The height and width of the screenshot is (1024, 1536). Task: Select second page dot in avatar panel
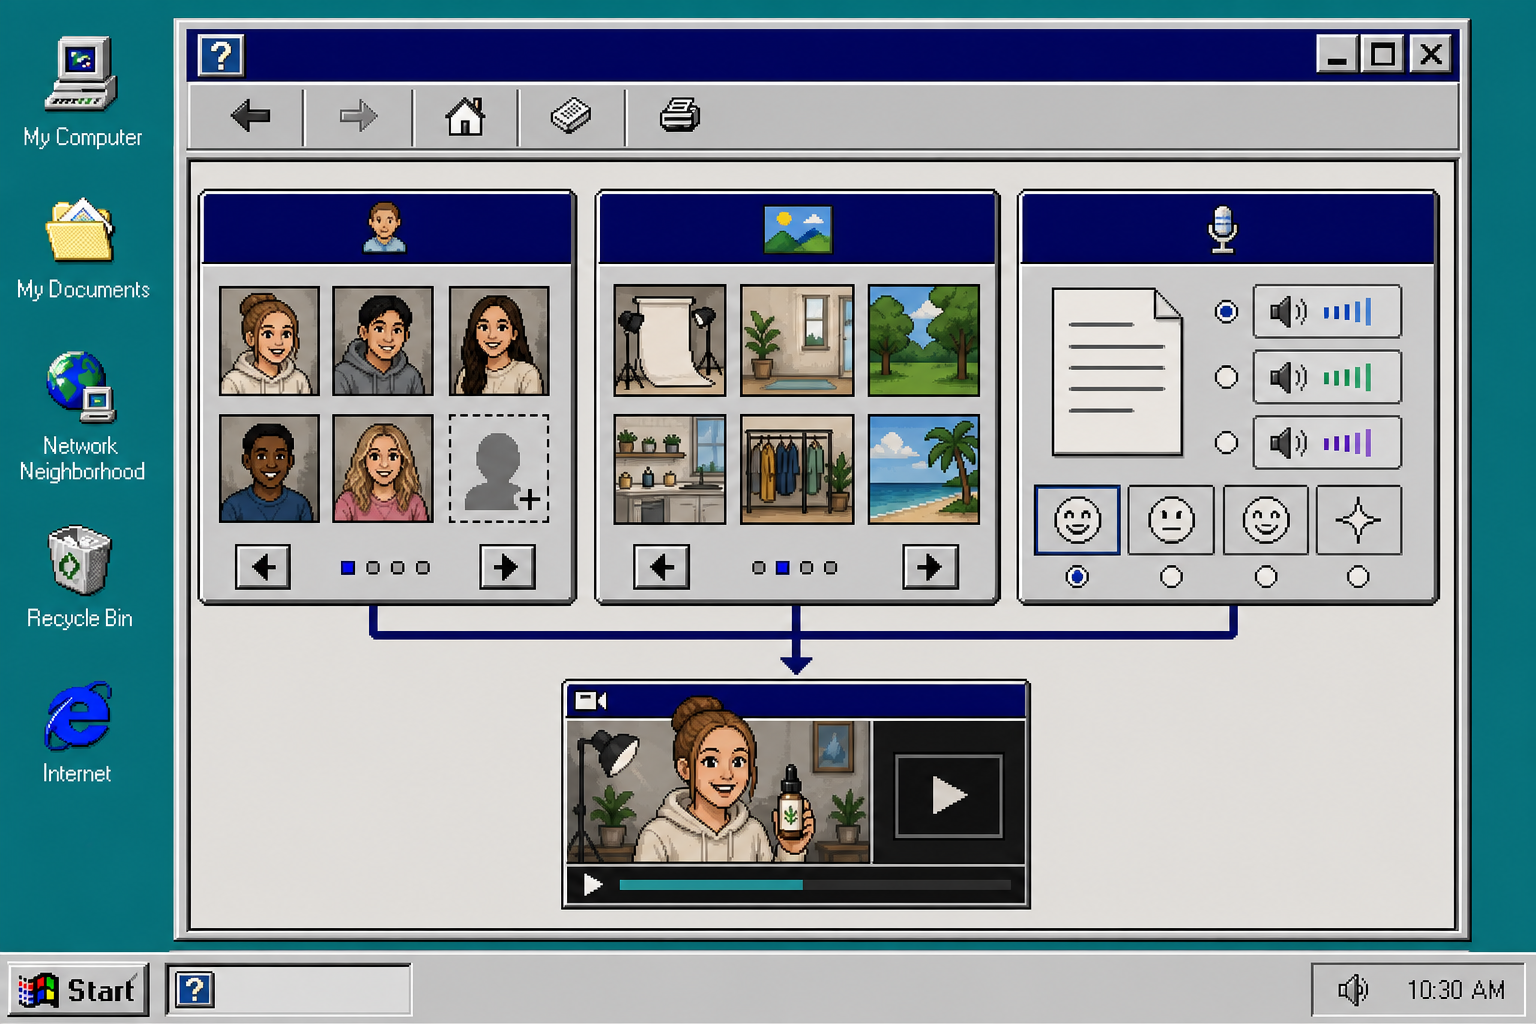373,568
